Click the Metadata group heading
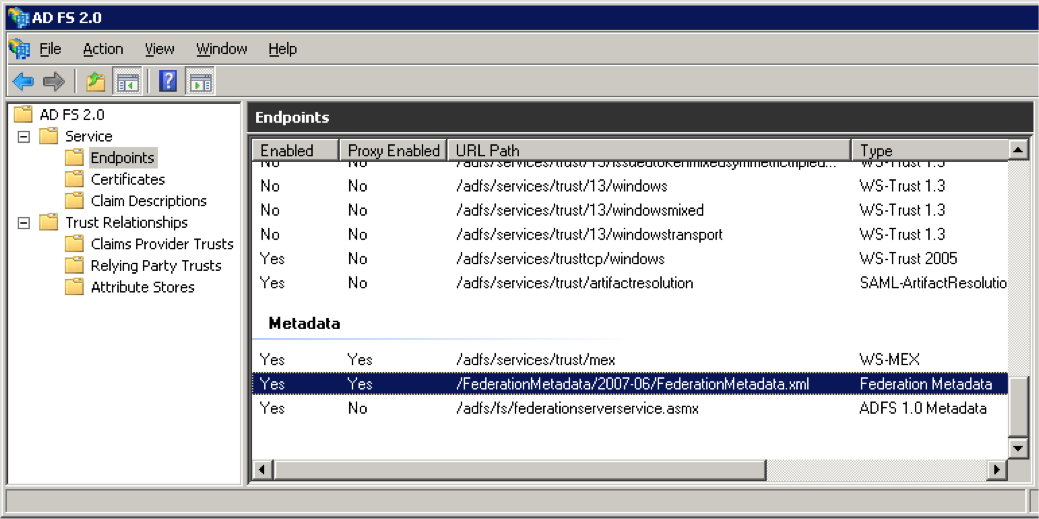Screen dimensions: 1039x519 pos(304,323)
